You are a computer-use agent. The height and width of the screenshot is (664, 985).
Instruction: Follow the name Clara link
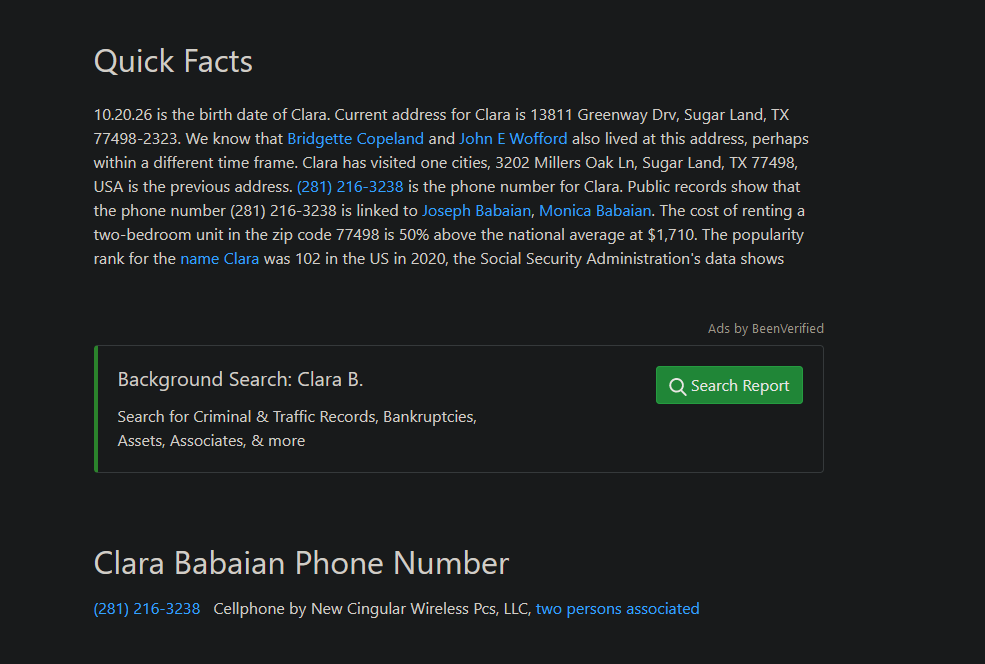tap(220, 259)
